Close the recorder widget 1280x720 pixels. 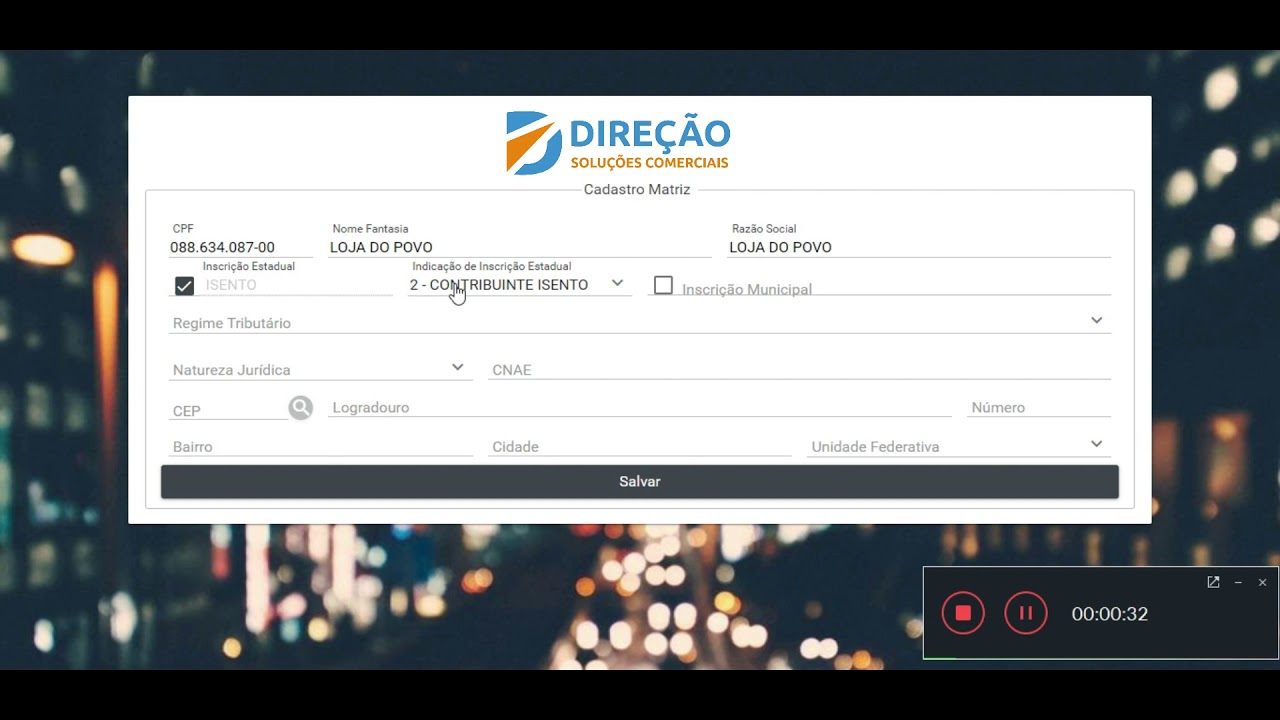point(1262,582)
